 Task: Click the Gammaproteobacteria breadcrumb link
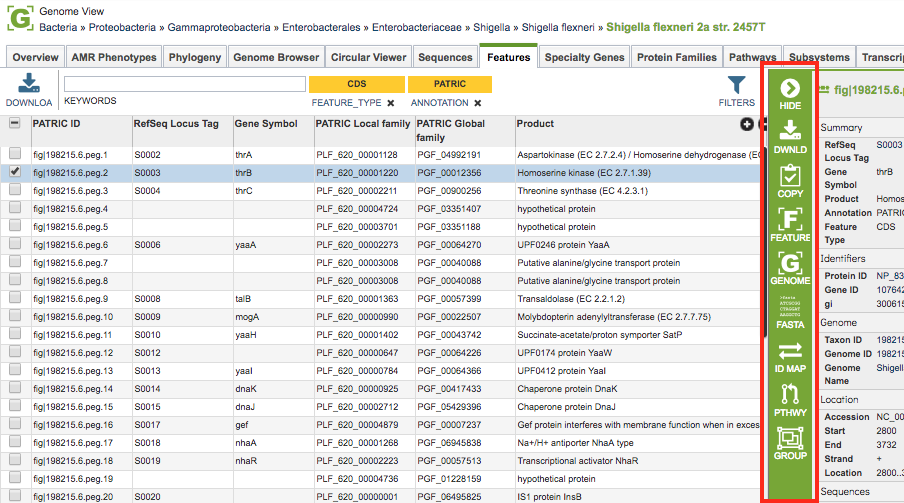219,27
